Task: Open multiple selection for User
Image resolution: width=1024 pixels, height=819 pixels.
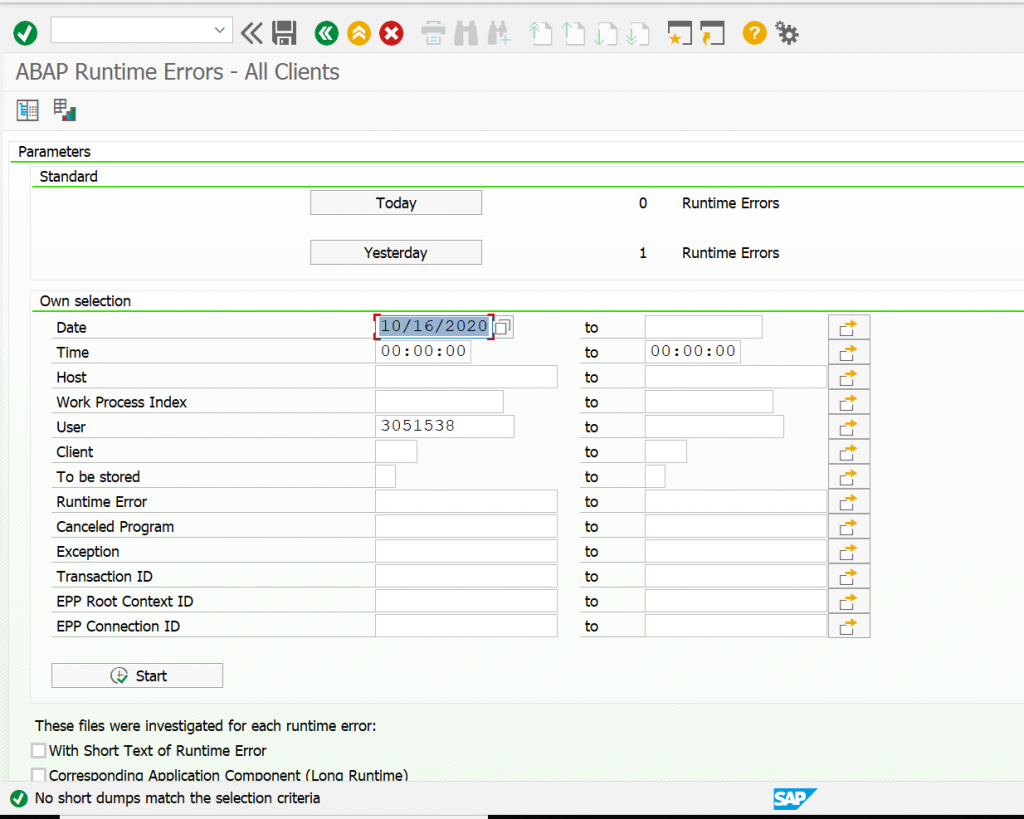Action: coord(848,426)
